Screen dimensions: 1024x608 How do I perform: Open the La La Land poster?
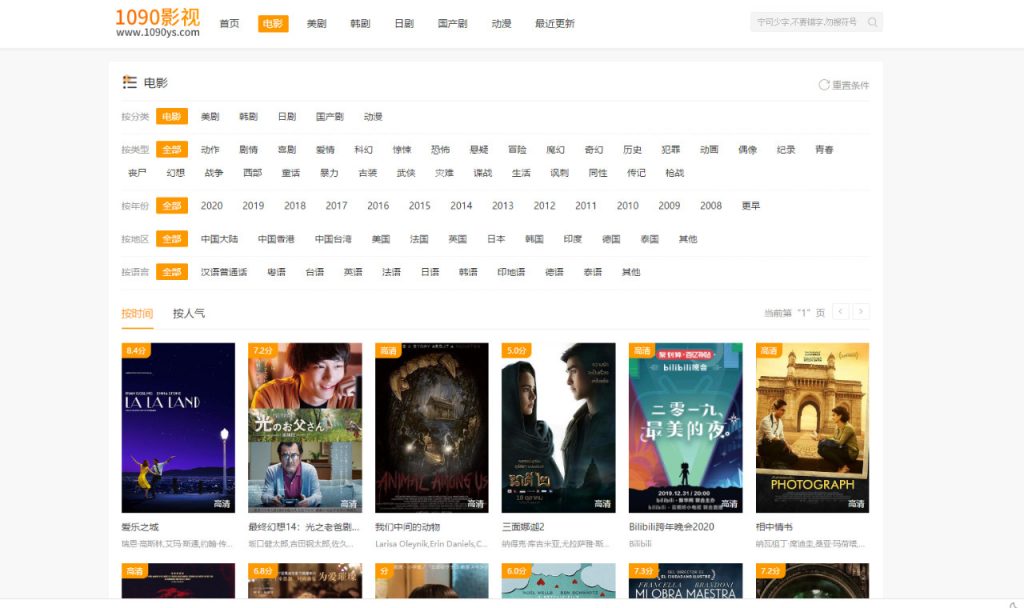point(178,428)
